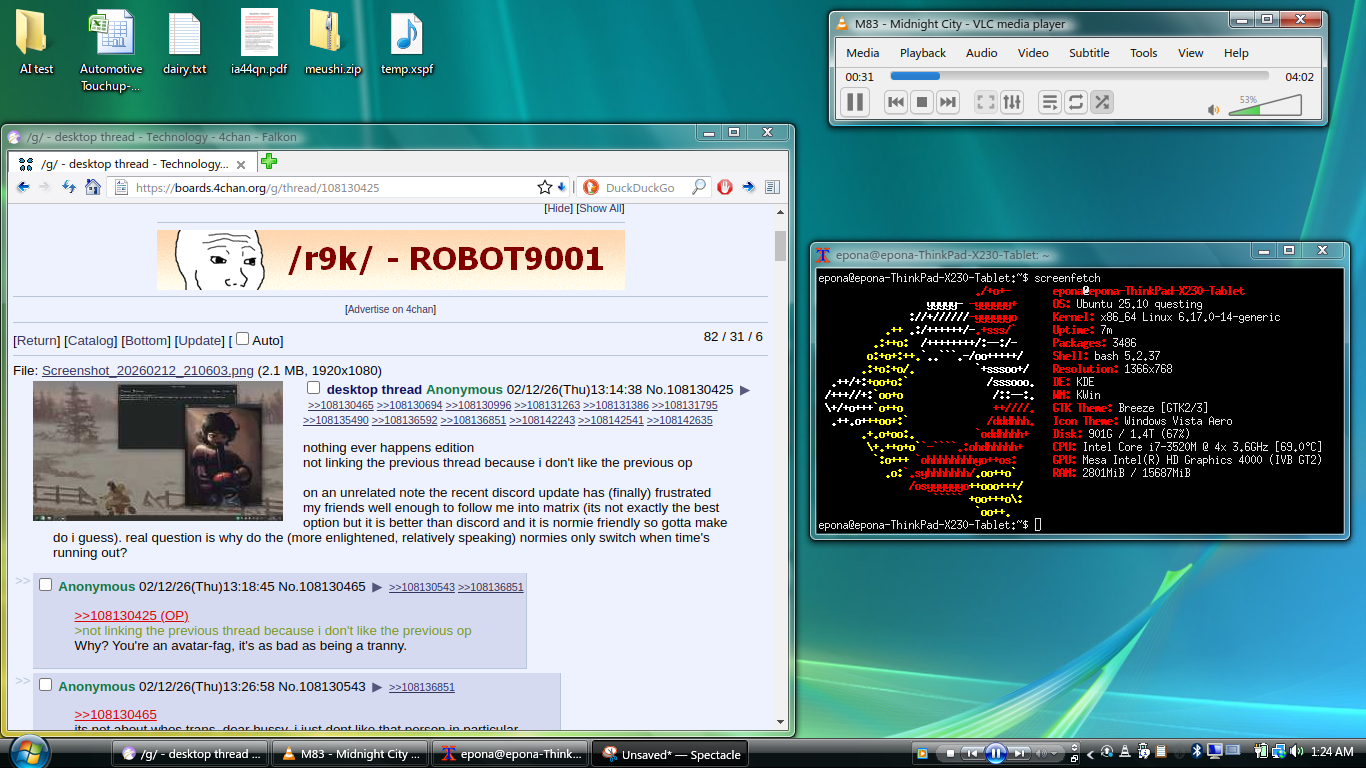Open post menu arrow for No.108130543

coord(377,687)
